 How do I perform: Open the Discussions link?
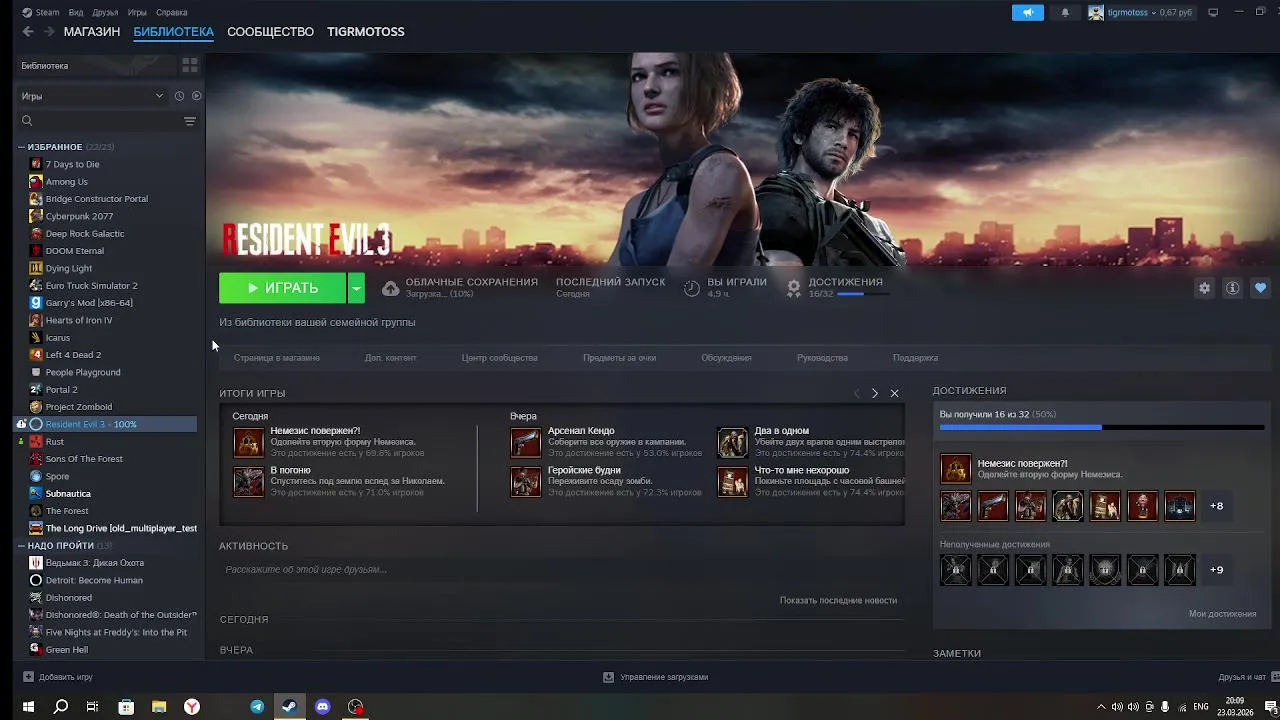pyautogui.click(x=726, y=358)
